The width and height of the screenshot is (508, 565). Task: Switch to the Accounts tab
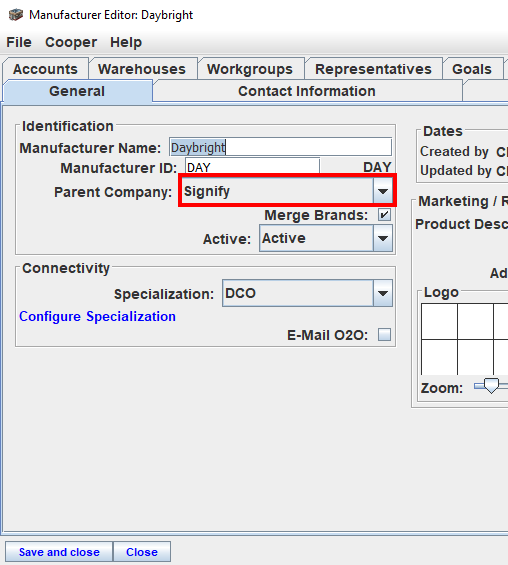tap(45, 68)
